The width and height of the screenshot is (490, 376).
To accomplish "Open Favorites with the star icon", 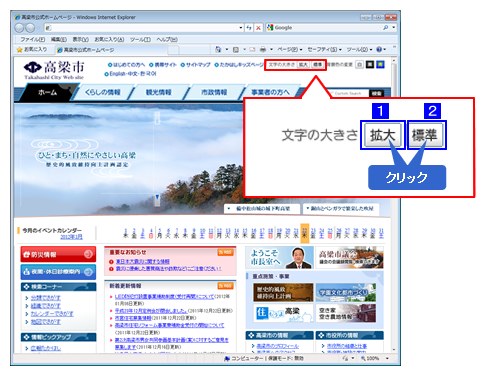I will pos(20,49).
